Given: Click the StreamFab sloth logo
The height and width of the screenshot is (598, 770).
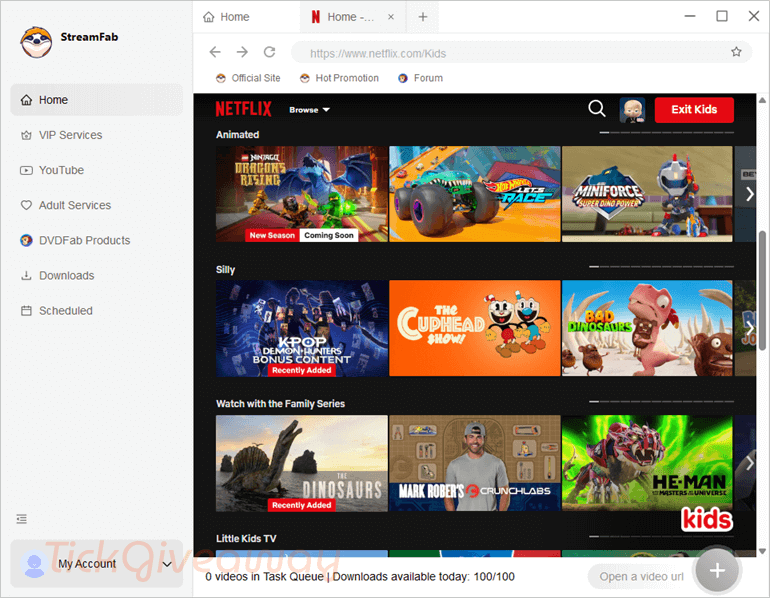Looking at the screenshot, I should coord(36,42).
